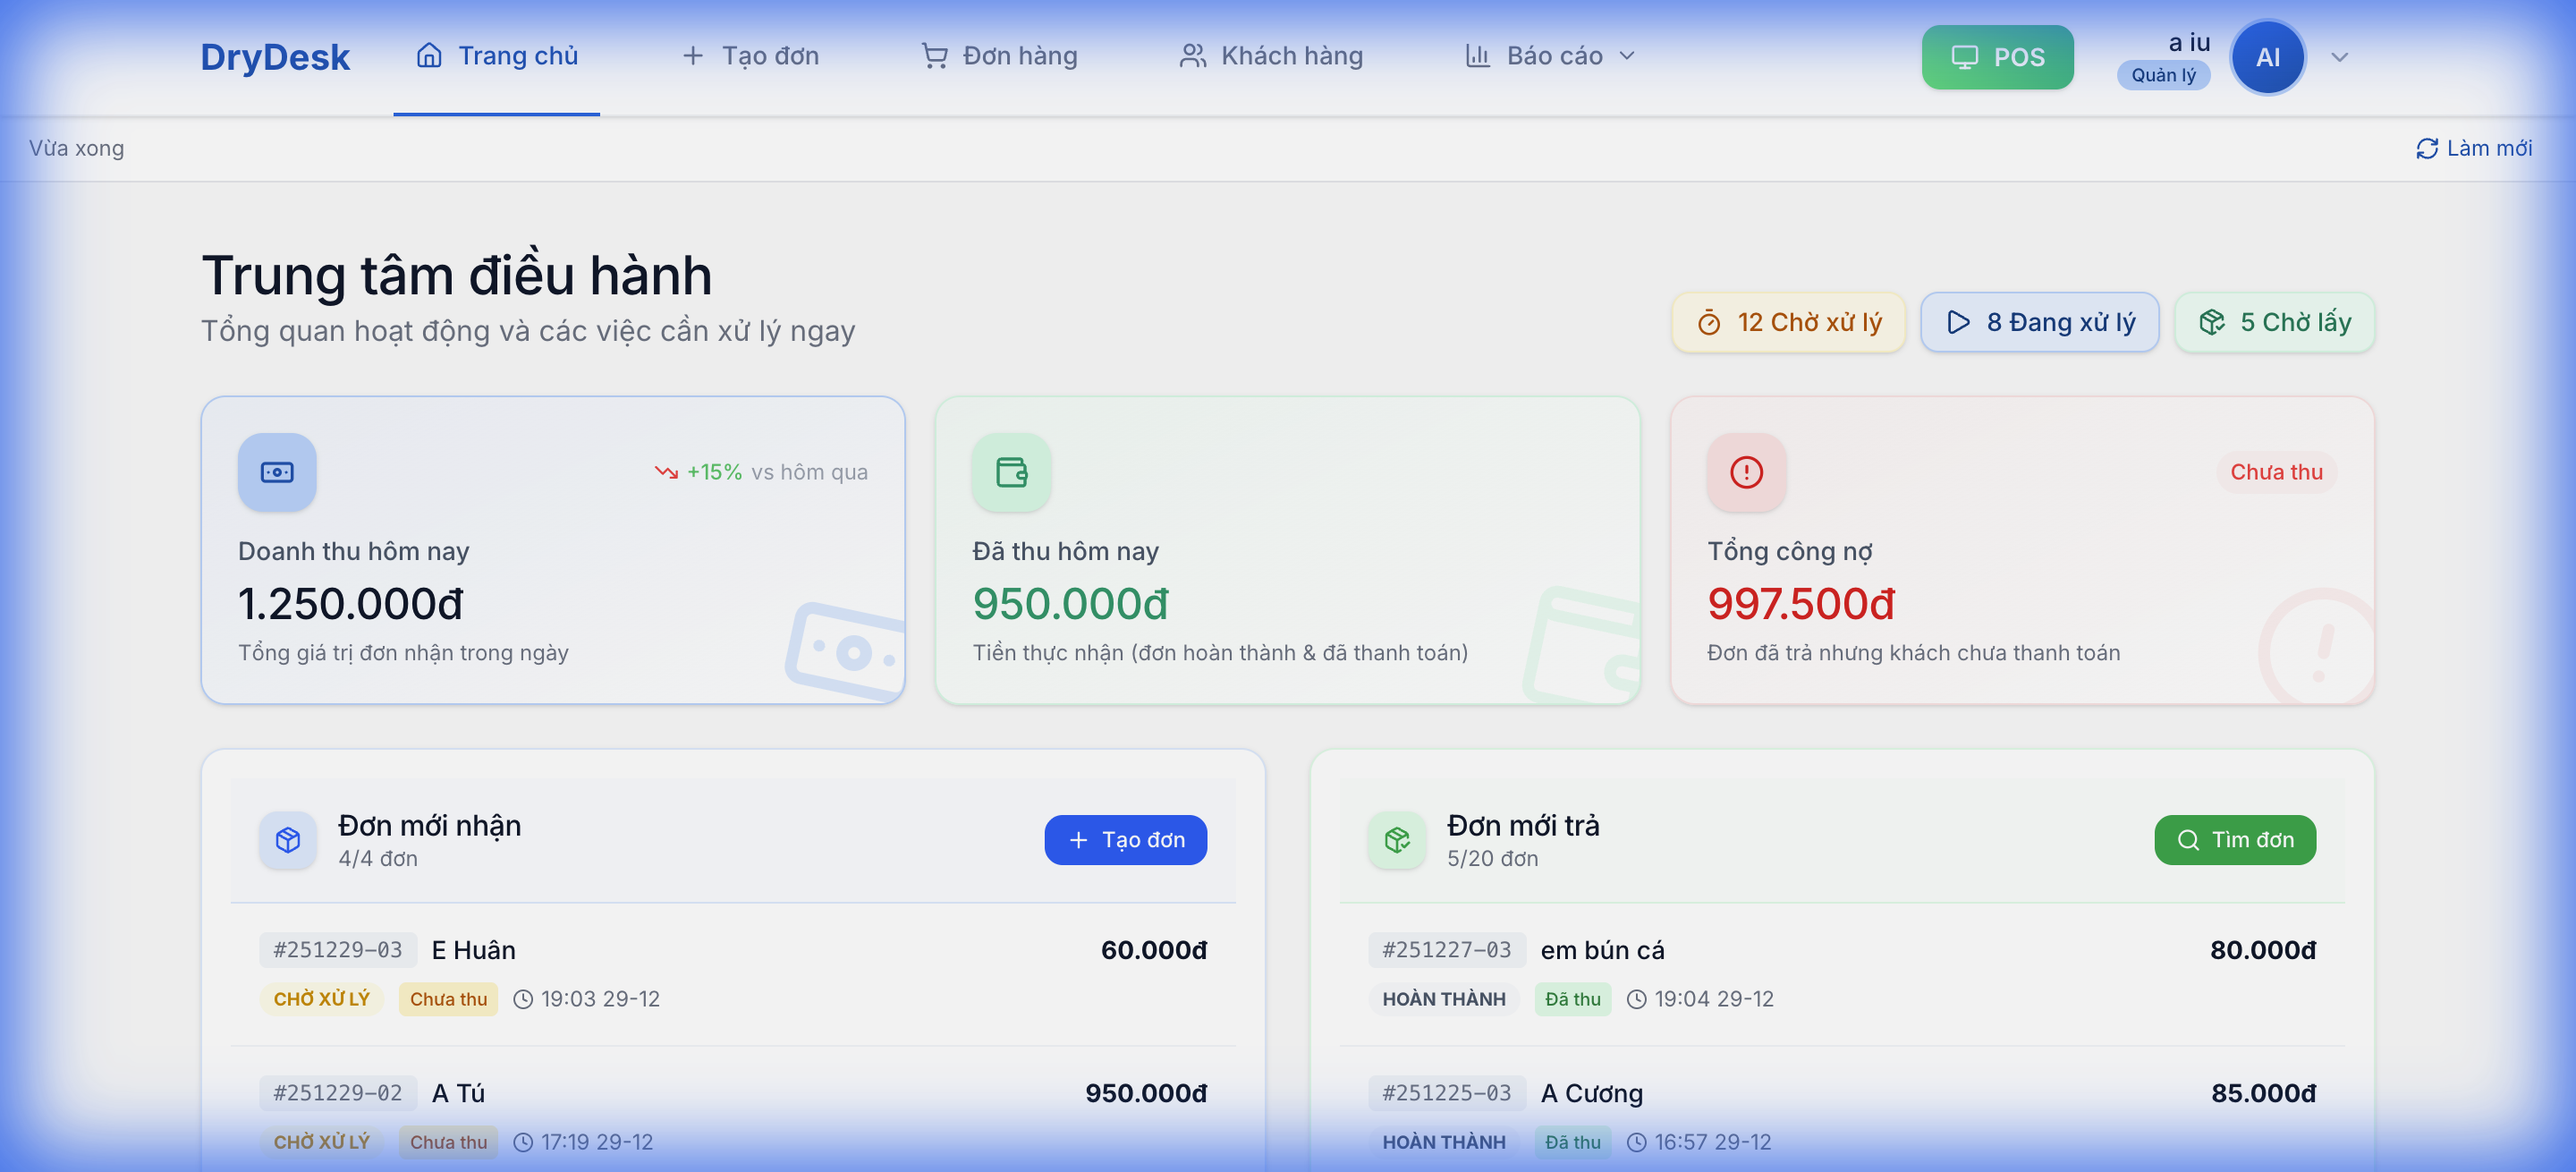The width and height of the screenshot is (2576, 1172).
Task: Toggle the Chưa thu status on order #251229-03
Action: pos(447,998)
